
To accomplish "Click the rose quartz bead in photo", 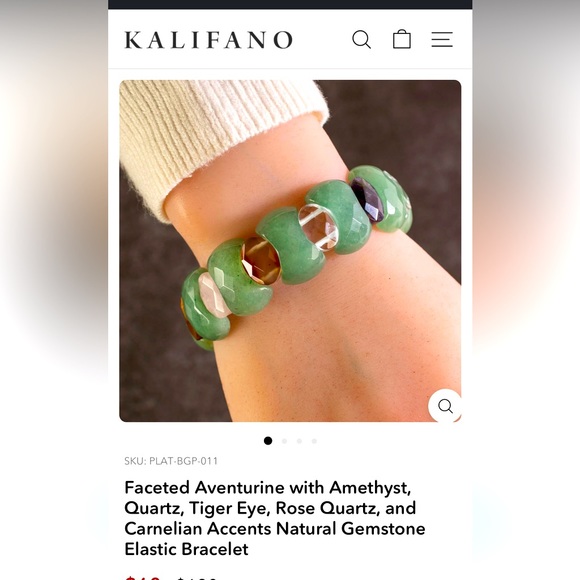I will [x=214, y=296].
